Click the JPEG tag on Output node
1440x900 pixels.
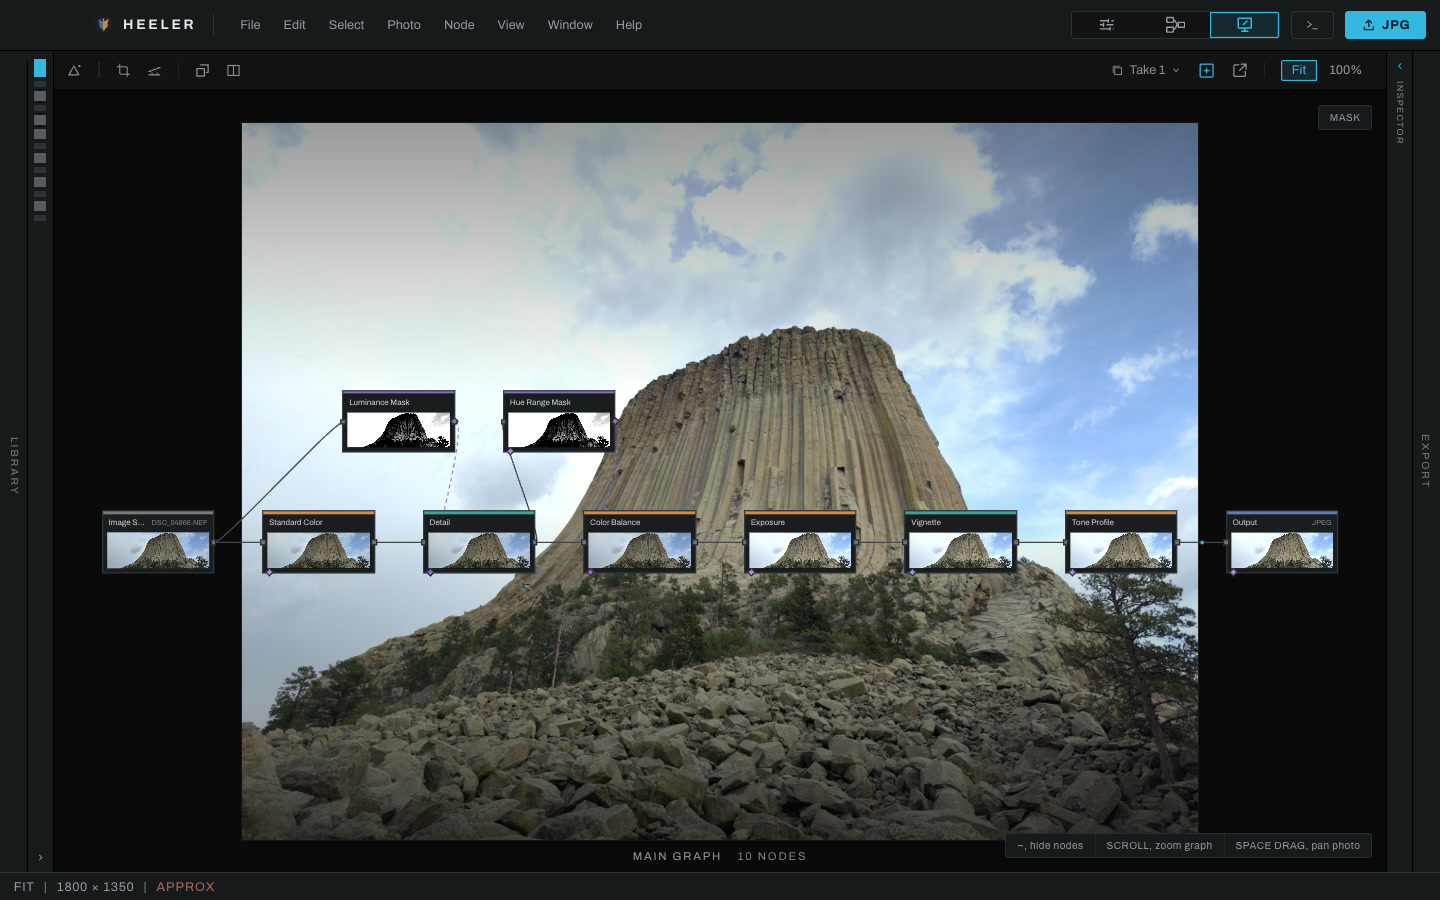point(1321,522)
